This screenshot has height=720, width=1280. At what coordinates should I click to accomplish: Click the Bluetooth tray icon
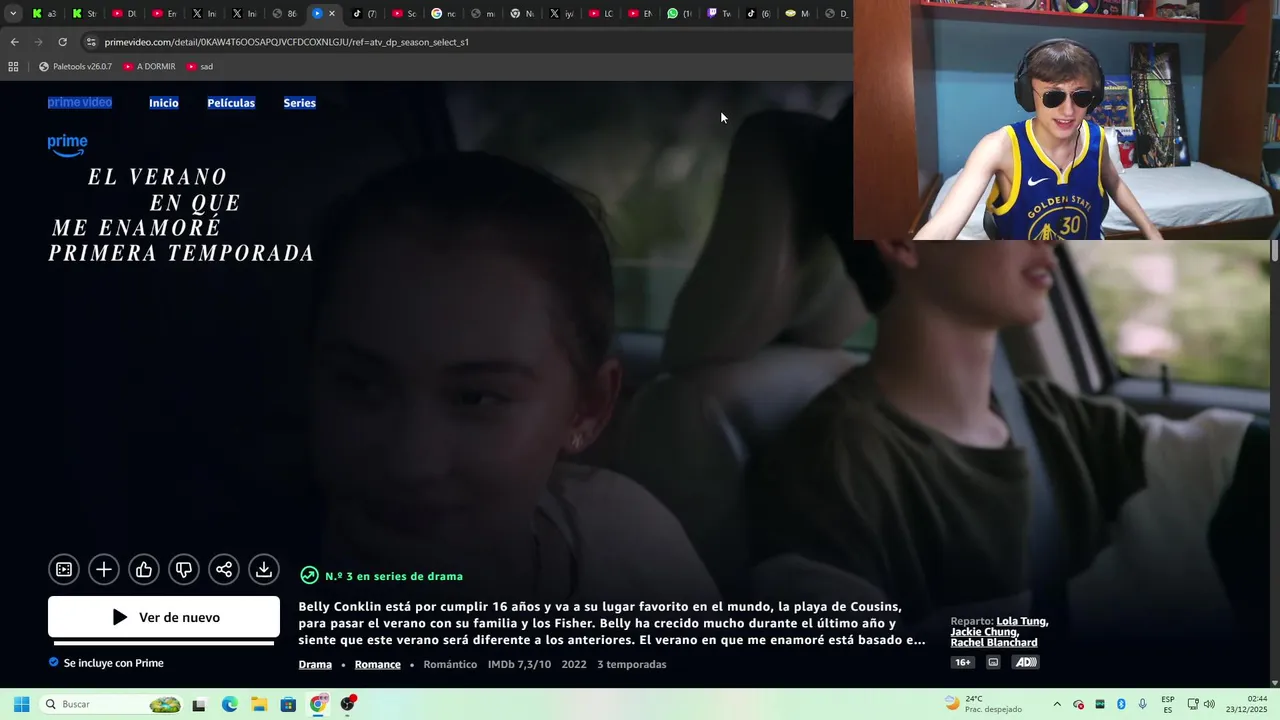point(1121,704)
